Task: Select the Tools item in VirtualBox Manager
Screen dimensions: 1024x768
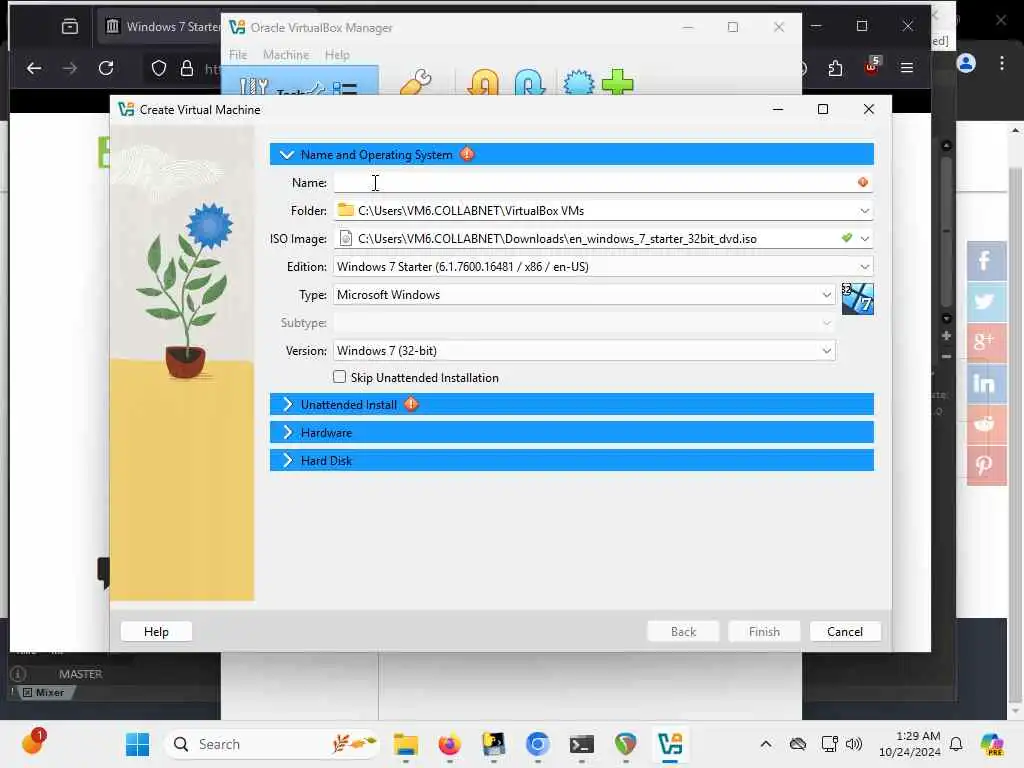Action: (300, 80)
